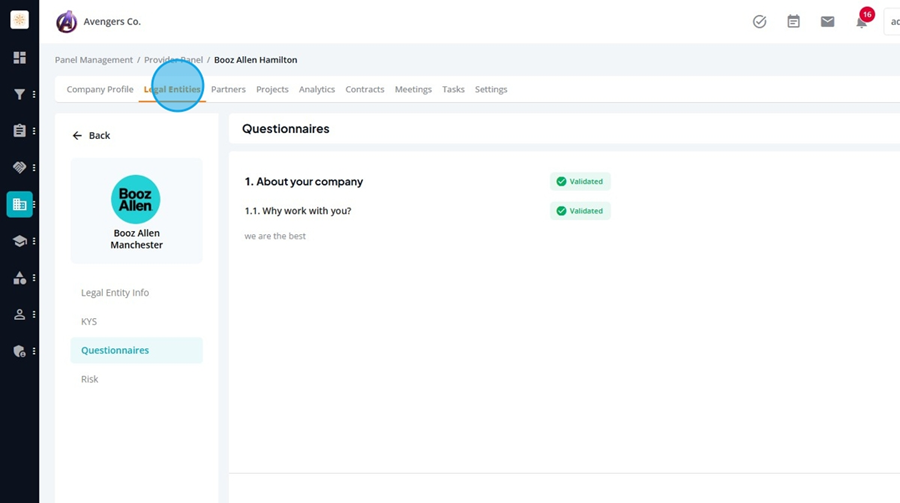Image resolution: width=900 pixels, height=503 pixels.
Task: Select Questionnaires in the side menu
Action: (137, 350)
